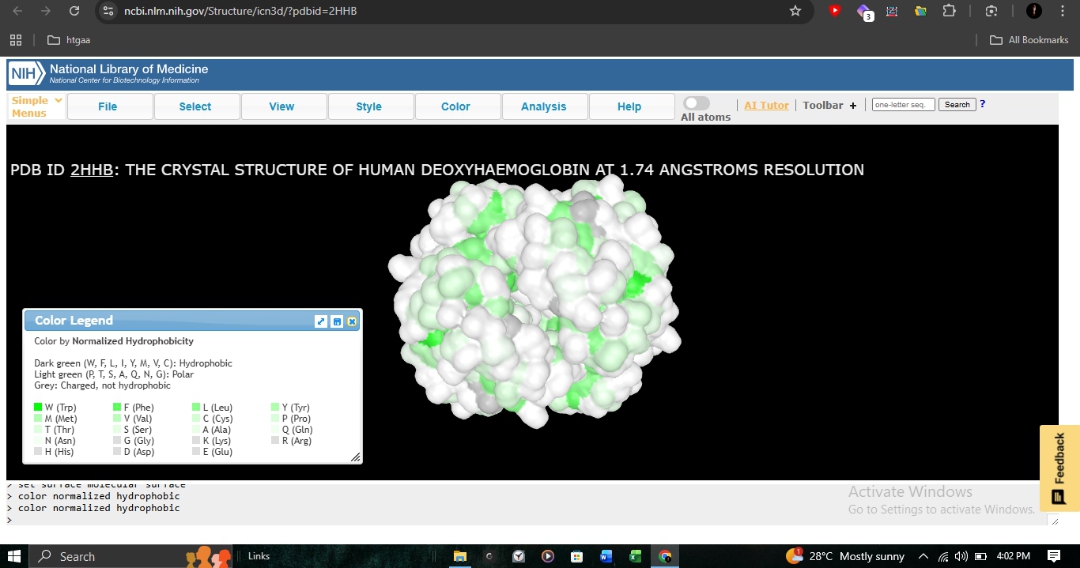Click the Color Legend resize handle corner
The image size is (1080, 568).
point(355,456)
